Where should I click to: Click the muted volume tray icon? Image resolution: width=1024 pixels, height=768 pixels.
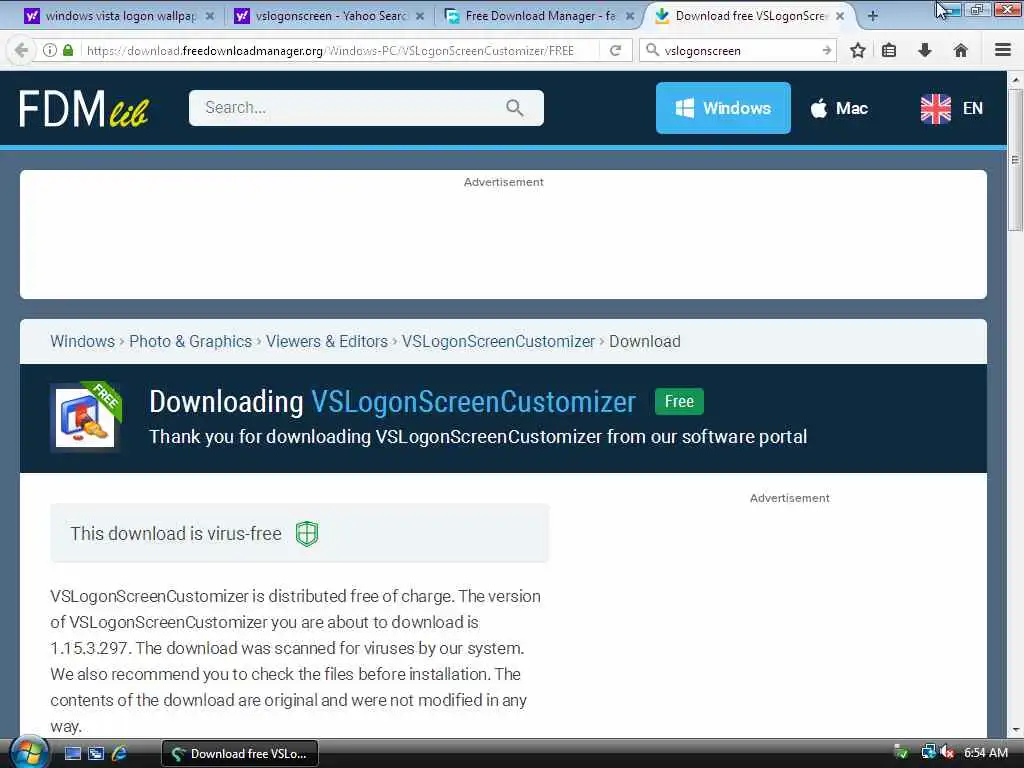coord(946,752)
